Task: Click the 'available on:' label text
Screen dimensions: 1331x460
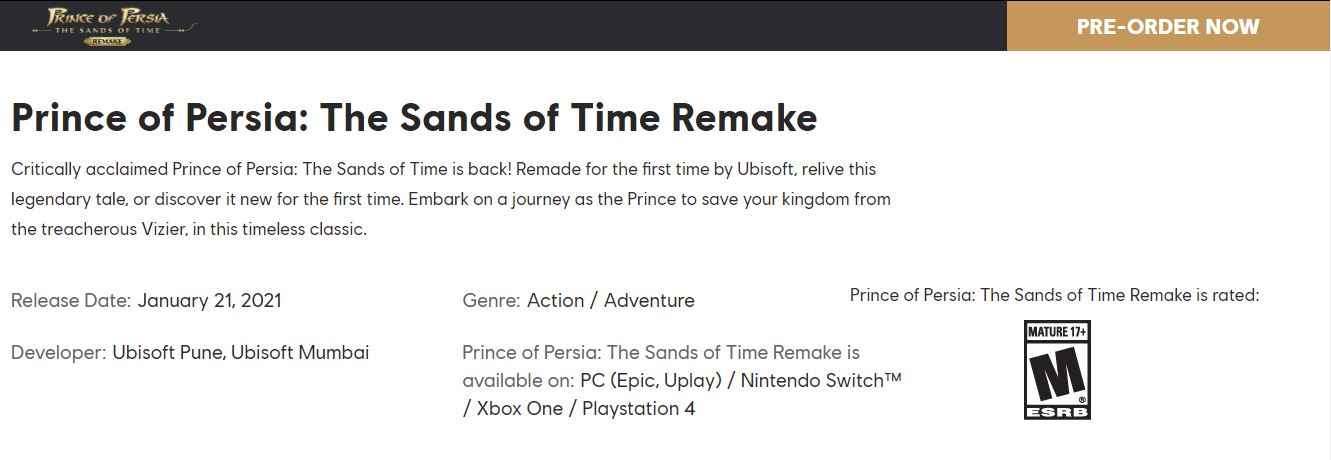Action: (518, 381)
